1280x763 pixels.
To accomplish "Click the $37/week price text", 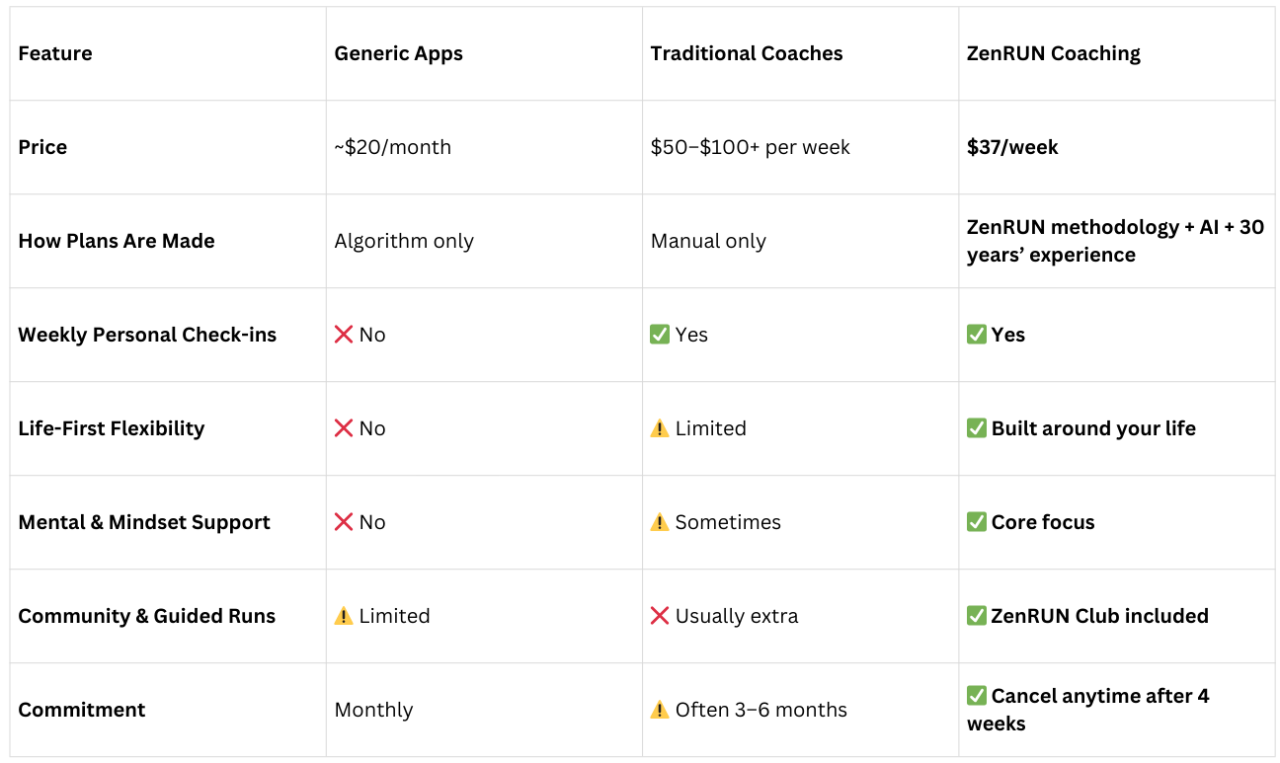I will tap(1012, 147).
